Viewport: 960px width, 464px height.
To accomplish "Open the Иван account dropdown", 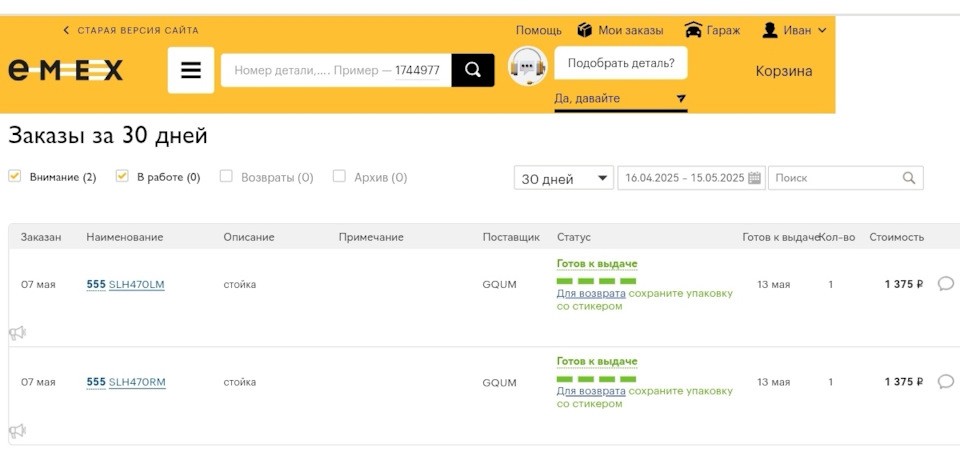I will [795, 30].
